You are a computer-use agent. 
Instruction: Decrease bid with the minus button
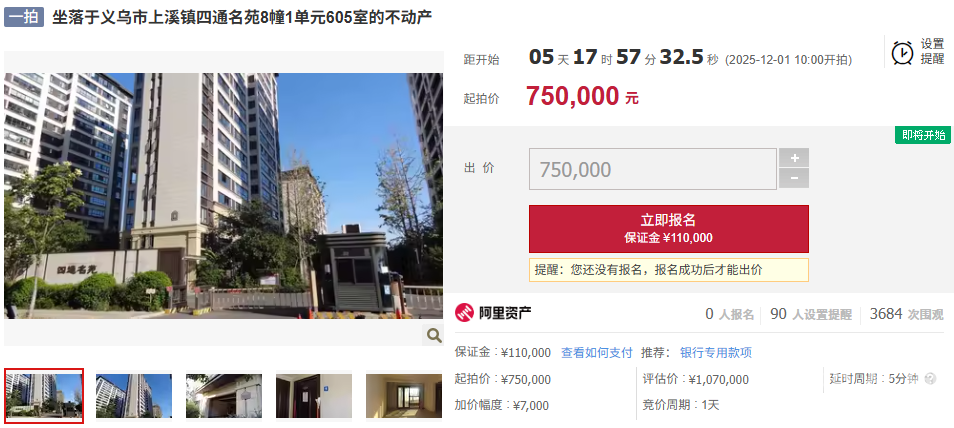click(x=794, y=178)
